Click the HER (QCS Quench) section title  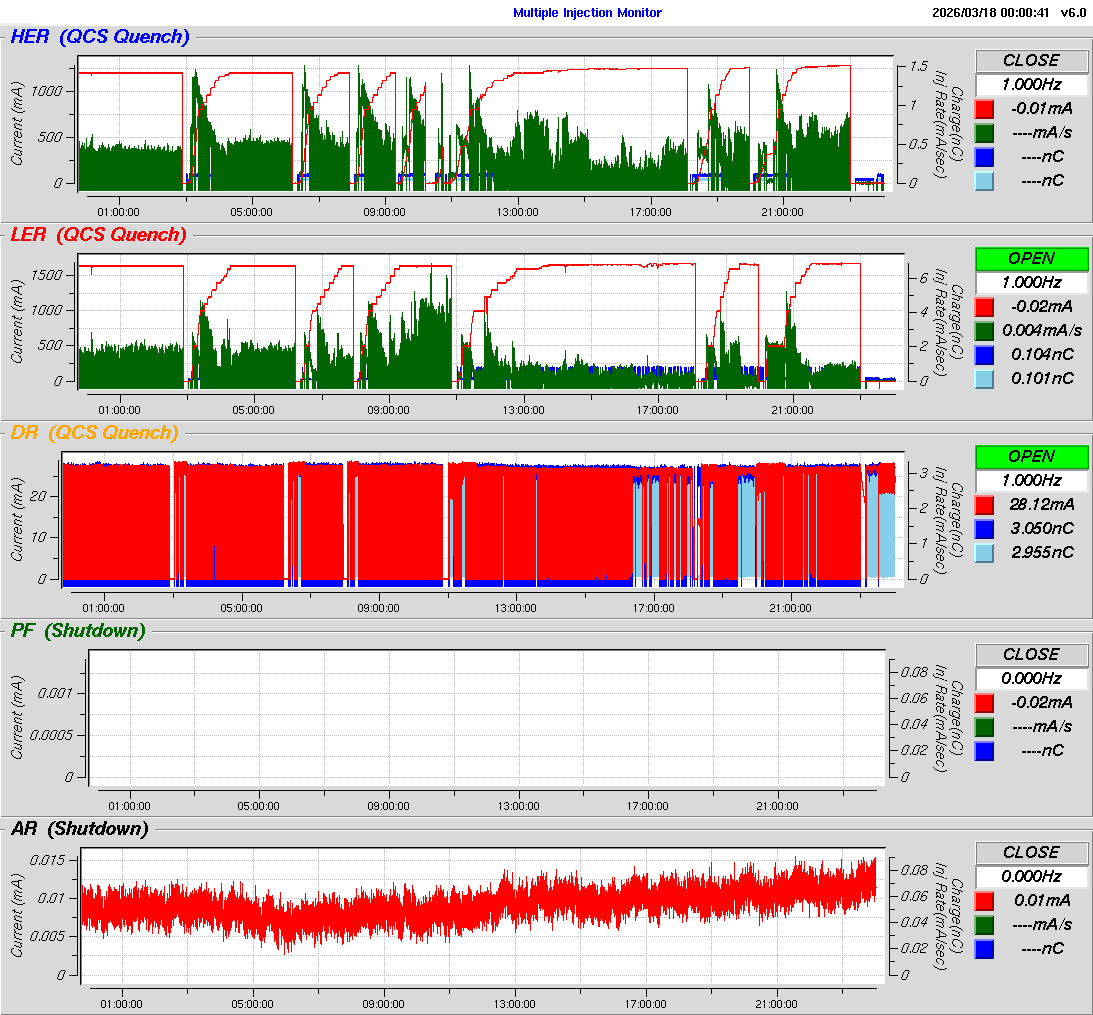[x=99, y=37]
